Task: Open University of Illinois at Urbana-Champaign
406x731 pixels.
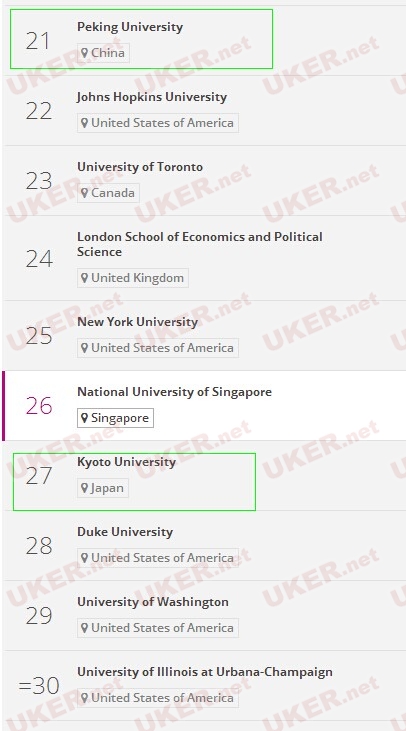Action: coord(205,672)
